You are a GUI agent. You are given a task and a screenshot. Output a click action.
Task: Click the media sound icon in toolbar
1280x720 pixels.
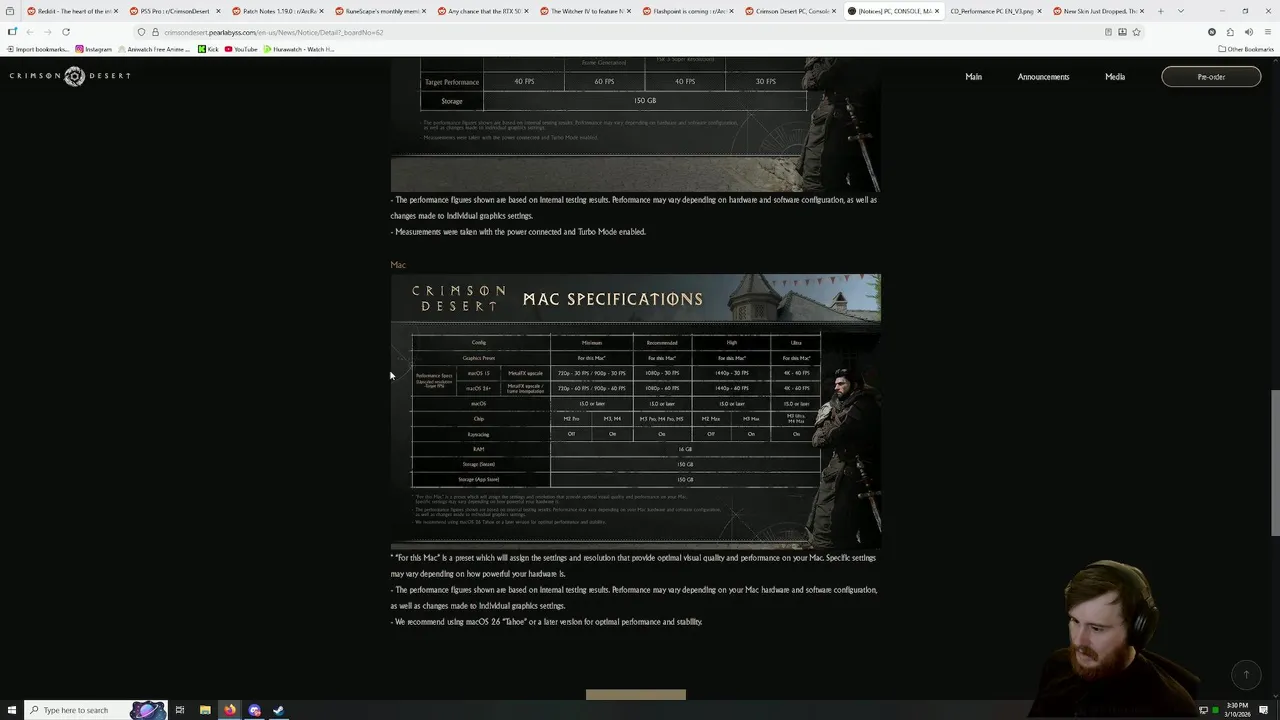tap(1248, 32)
